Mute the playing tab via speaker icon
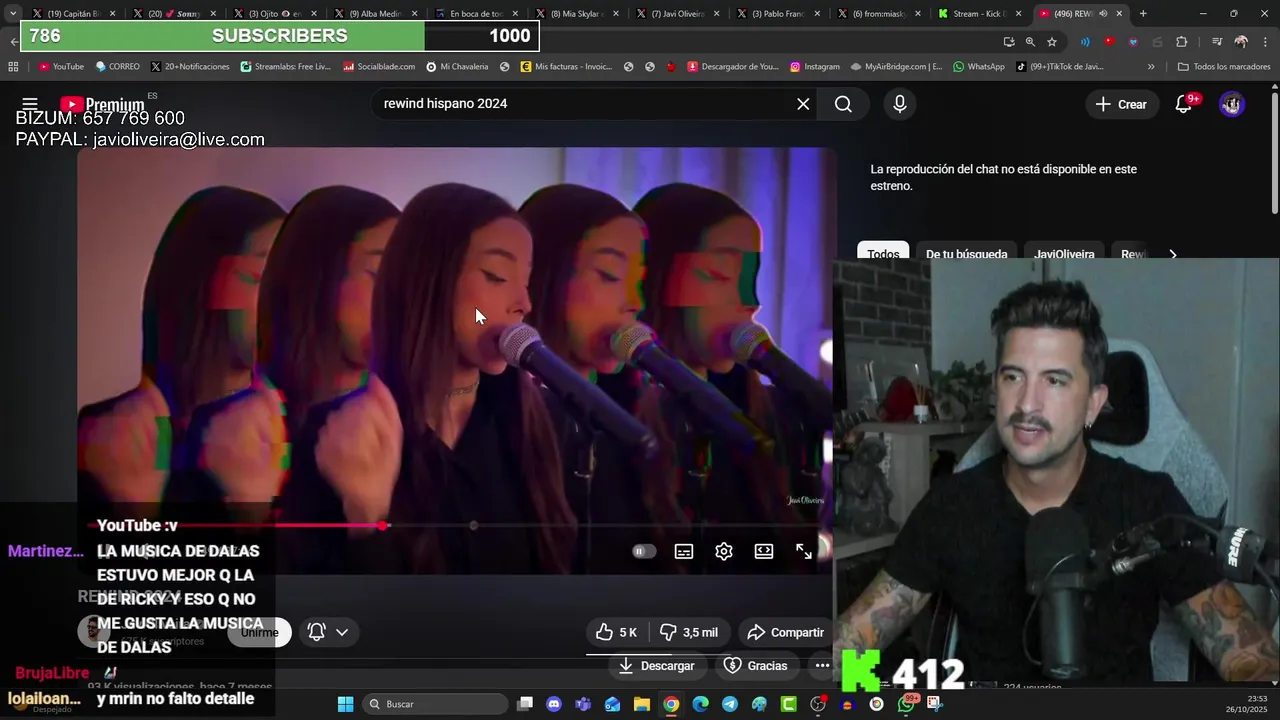Viewport: 1280px width, 720px height. click(1103, 14)
